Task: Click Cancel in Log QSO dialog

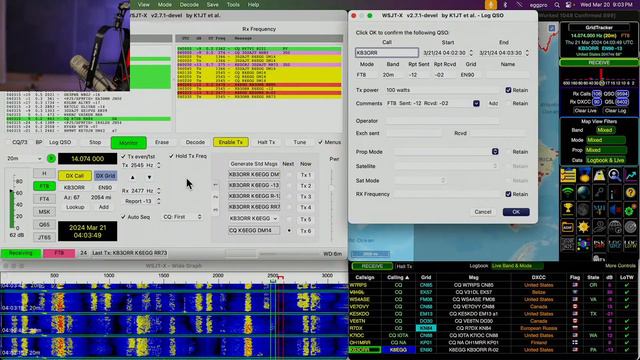Action: tap(483, 212)
